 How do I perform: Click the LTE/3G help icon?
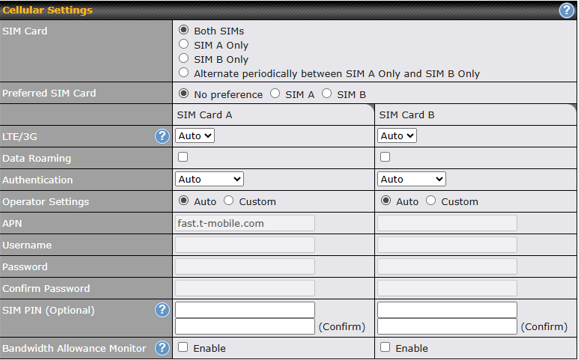pyautogui.click(x=162, y=136)
